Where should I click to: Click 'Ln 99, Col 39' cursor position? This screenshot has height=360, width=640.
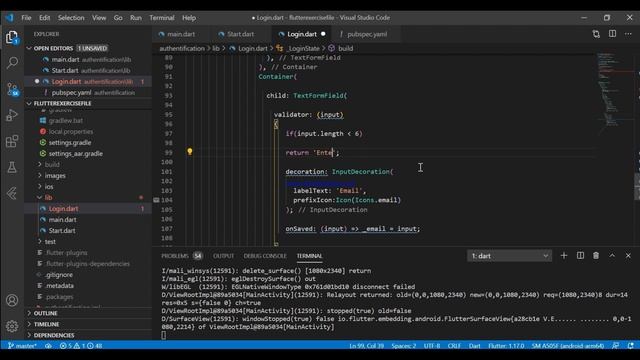(x=366, y=346)
